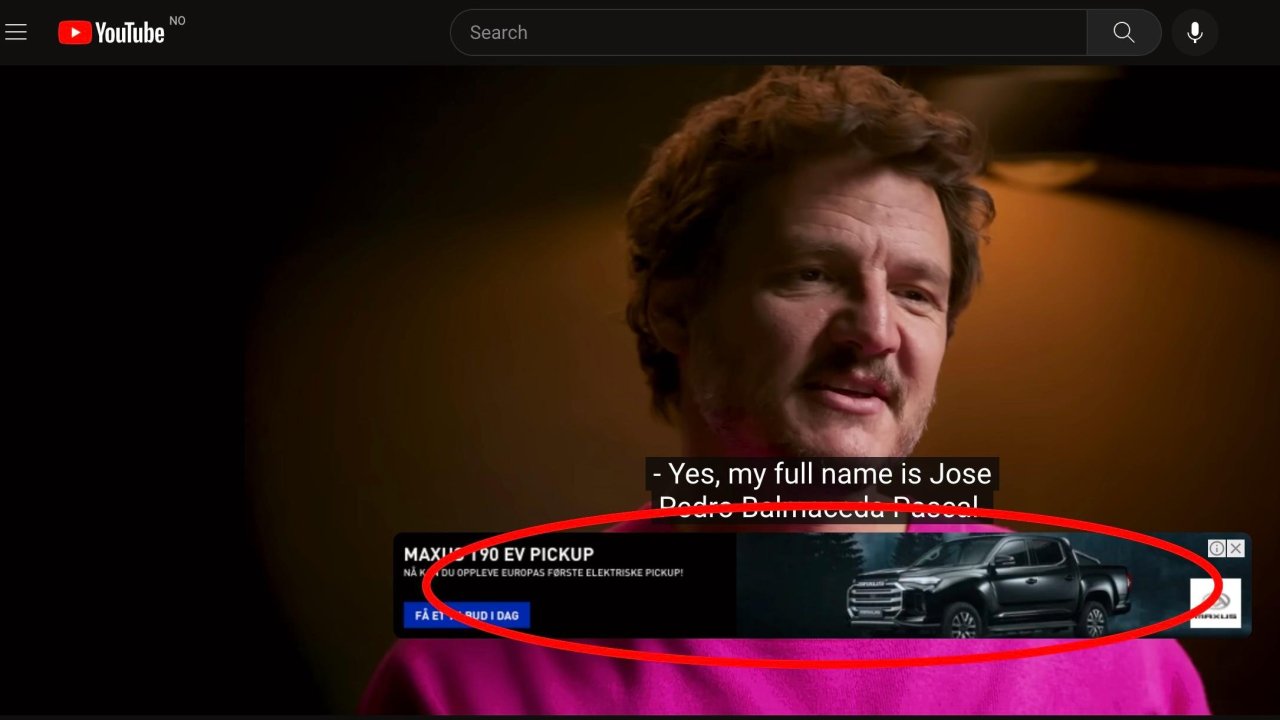This screenshot has height=720, width=1280.
Task: Click the search button in the top bar
Action: click(1123, 32)
